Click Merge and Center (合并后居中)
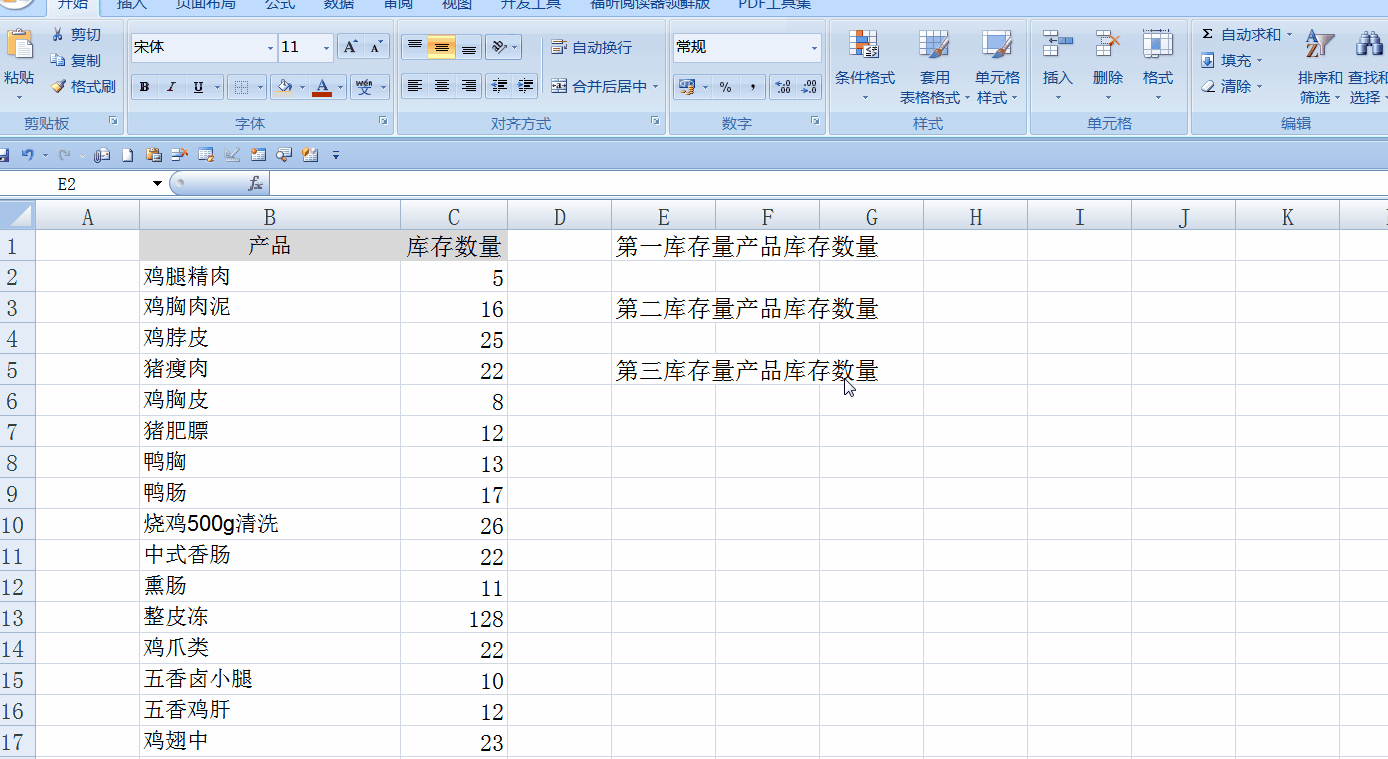Screen dimensions: 1388x759 [598, 87]
